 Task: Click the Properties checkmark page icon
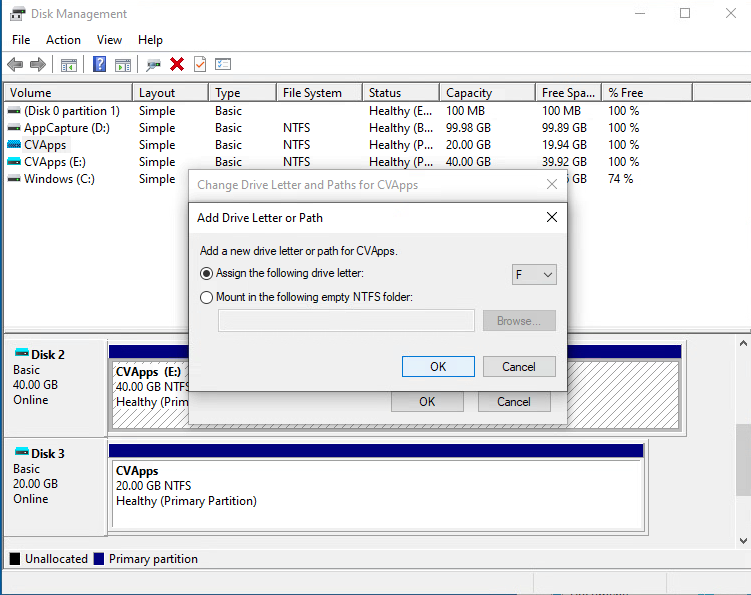[200, 64]
